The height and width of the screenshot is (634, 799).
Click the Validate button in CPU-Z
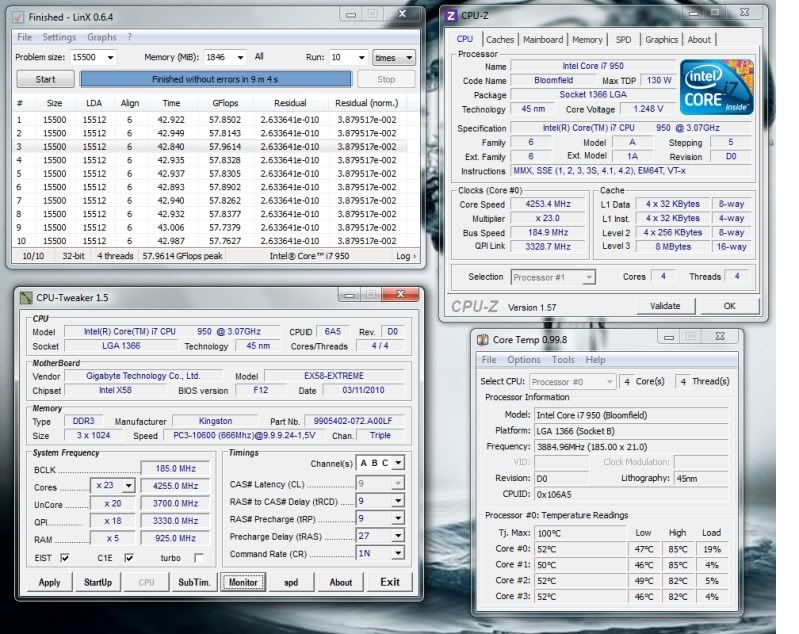click(665, 306)
